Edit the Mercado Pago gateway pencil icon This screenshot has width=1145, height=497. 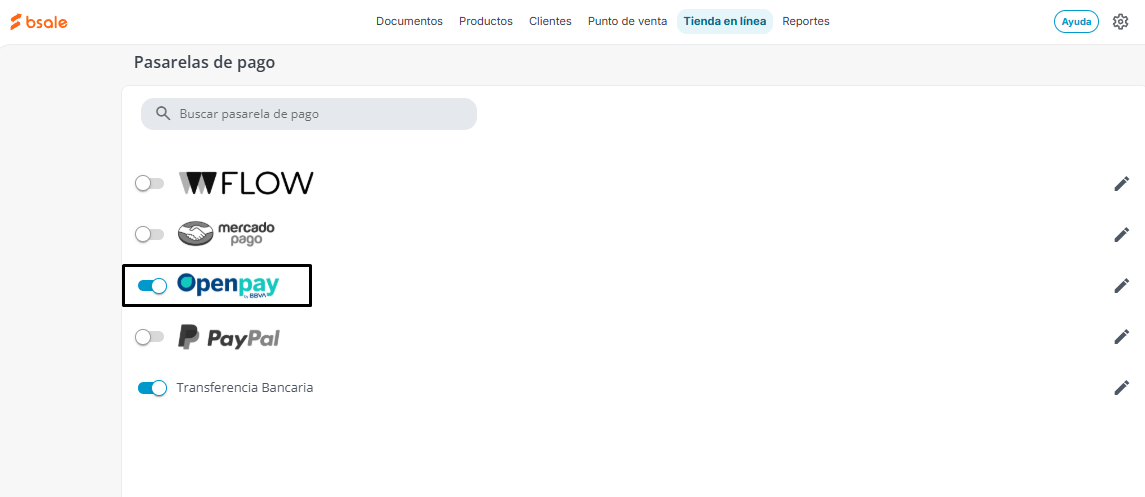pyautogui.click(x=1122, y=234)
